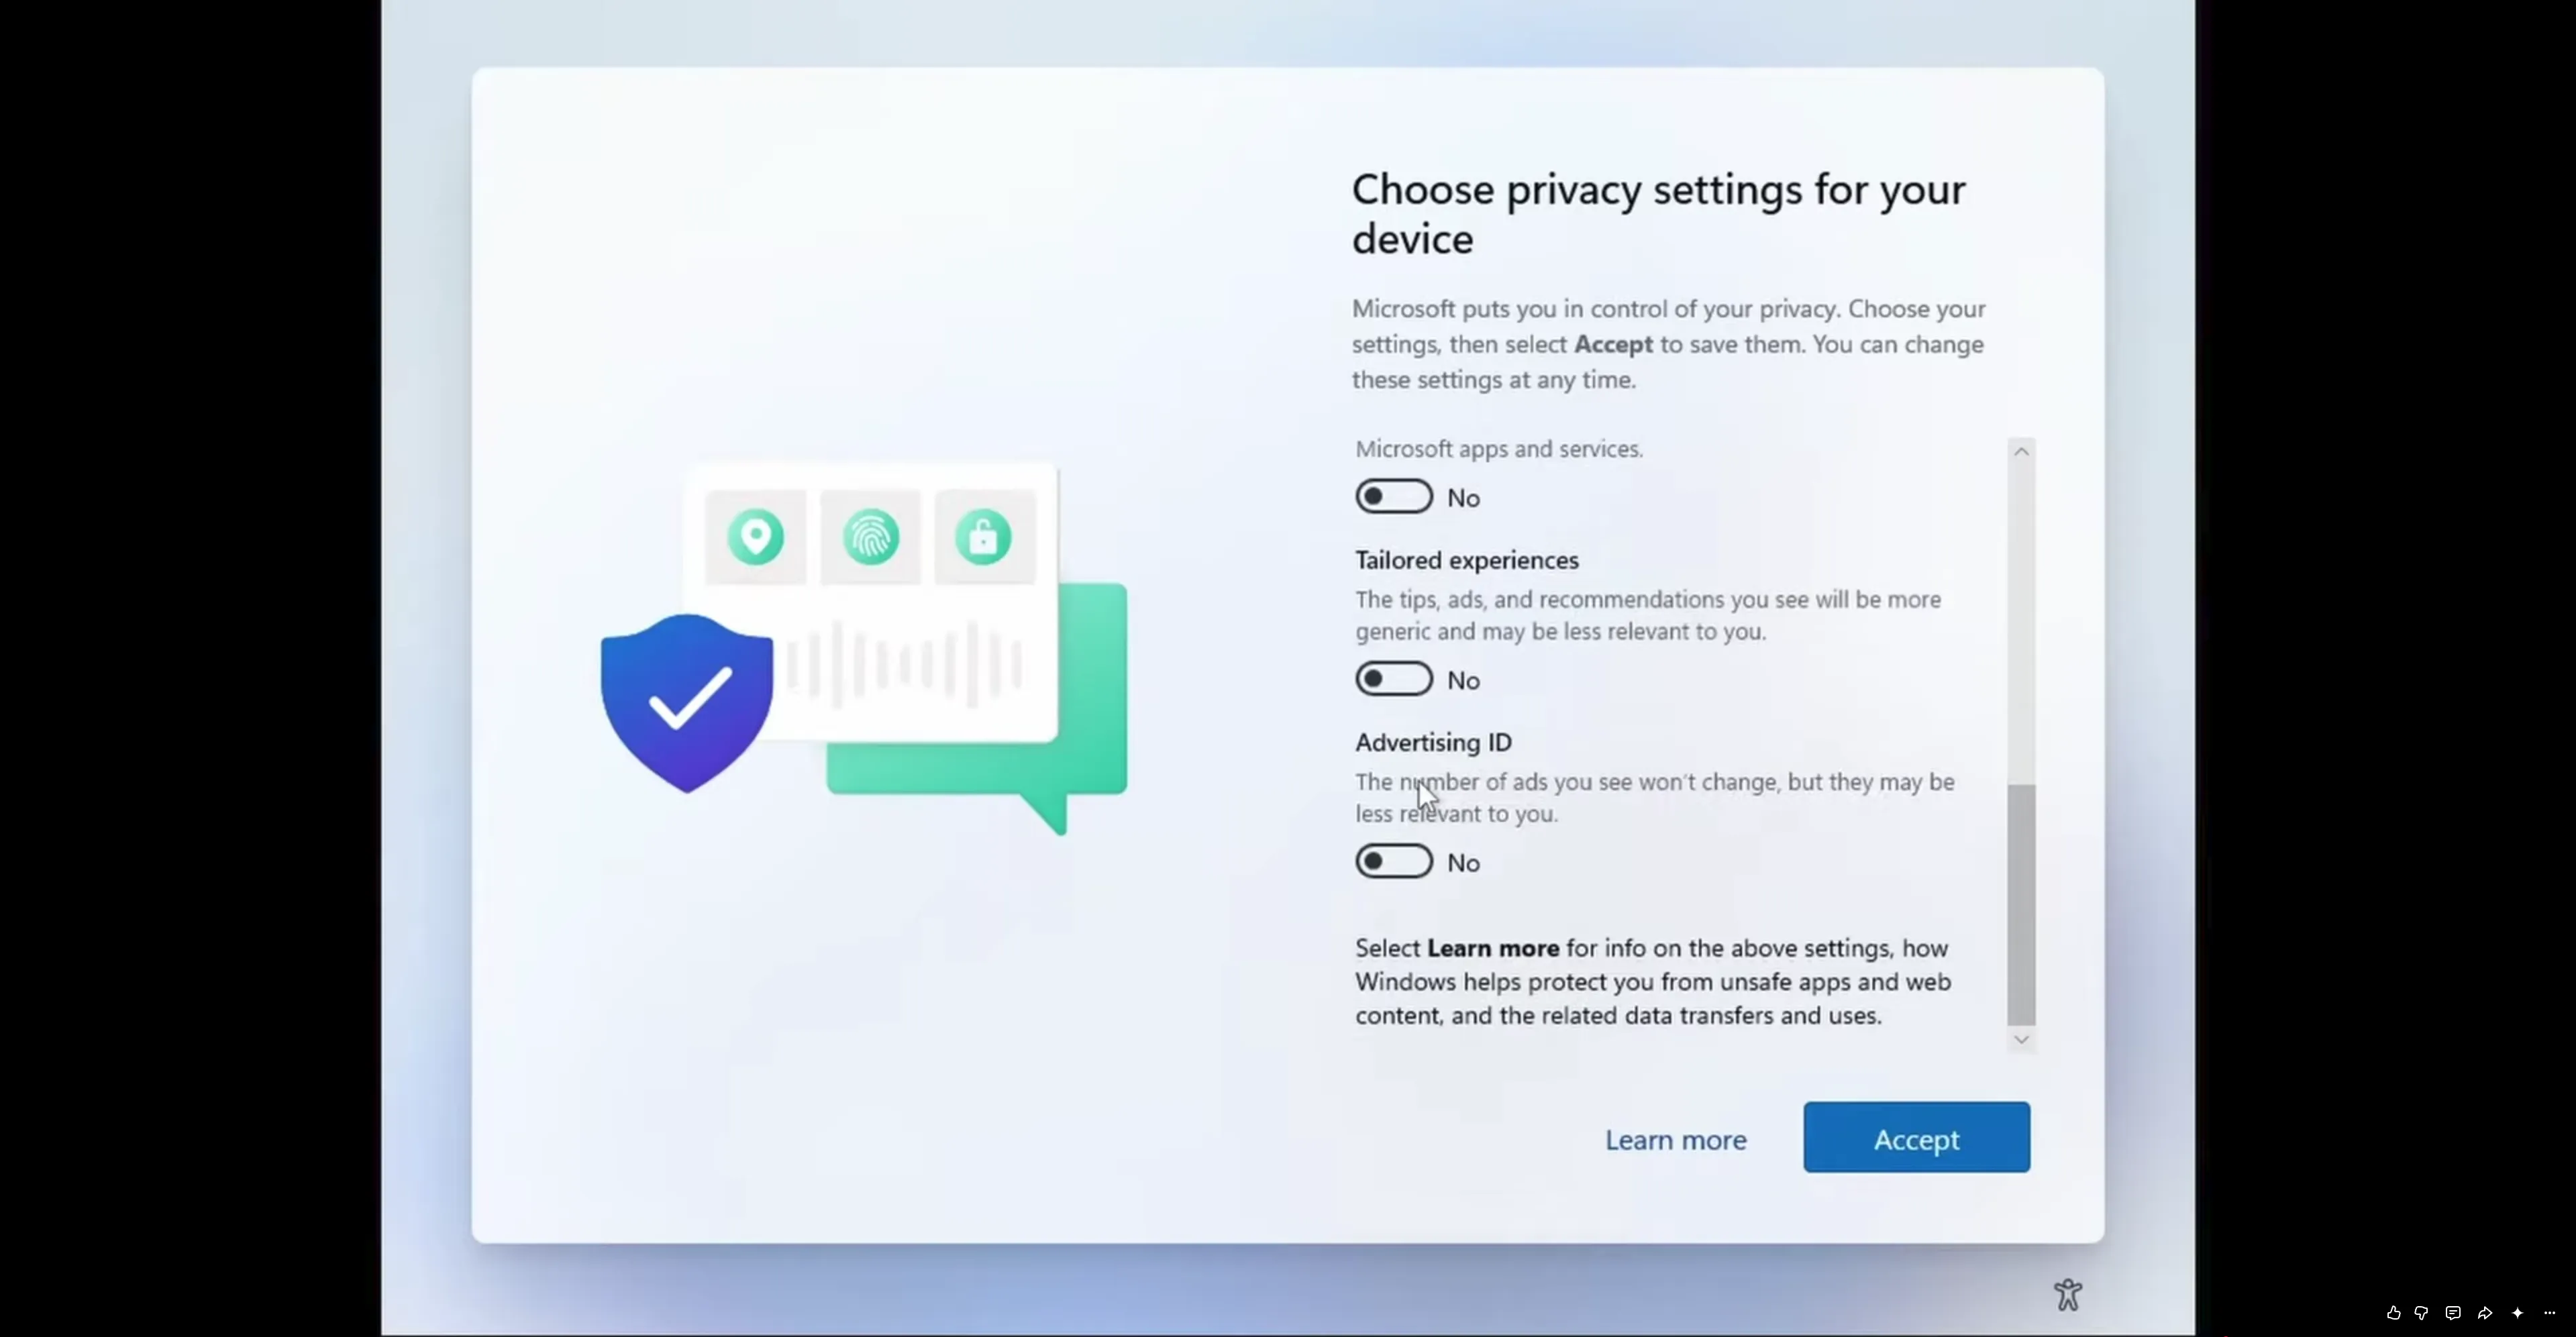Click the thumbs-up like icon
Screen dimensions: 2576x1337
[x=2393, y=1313]
